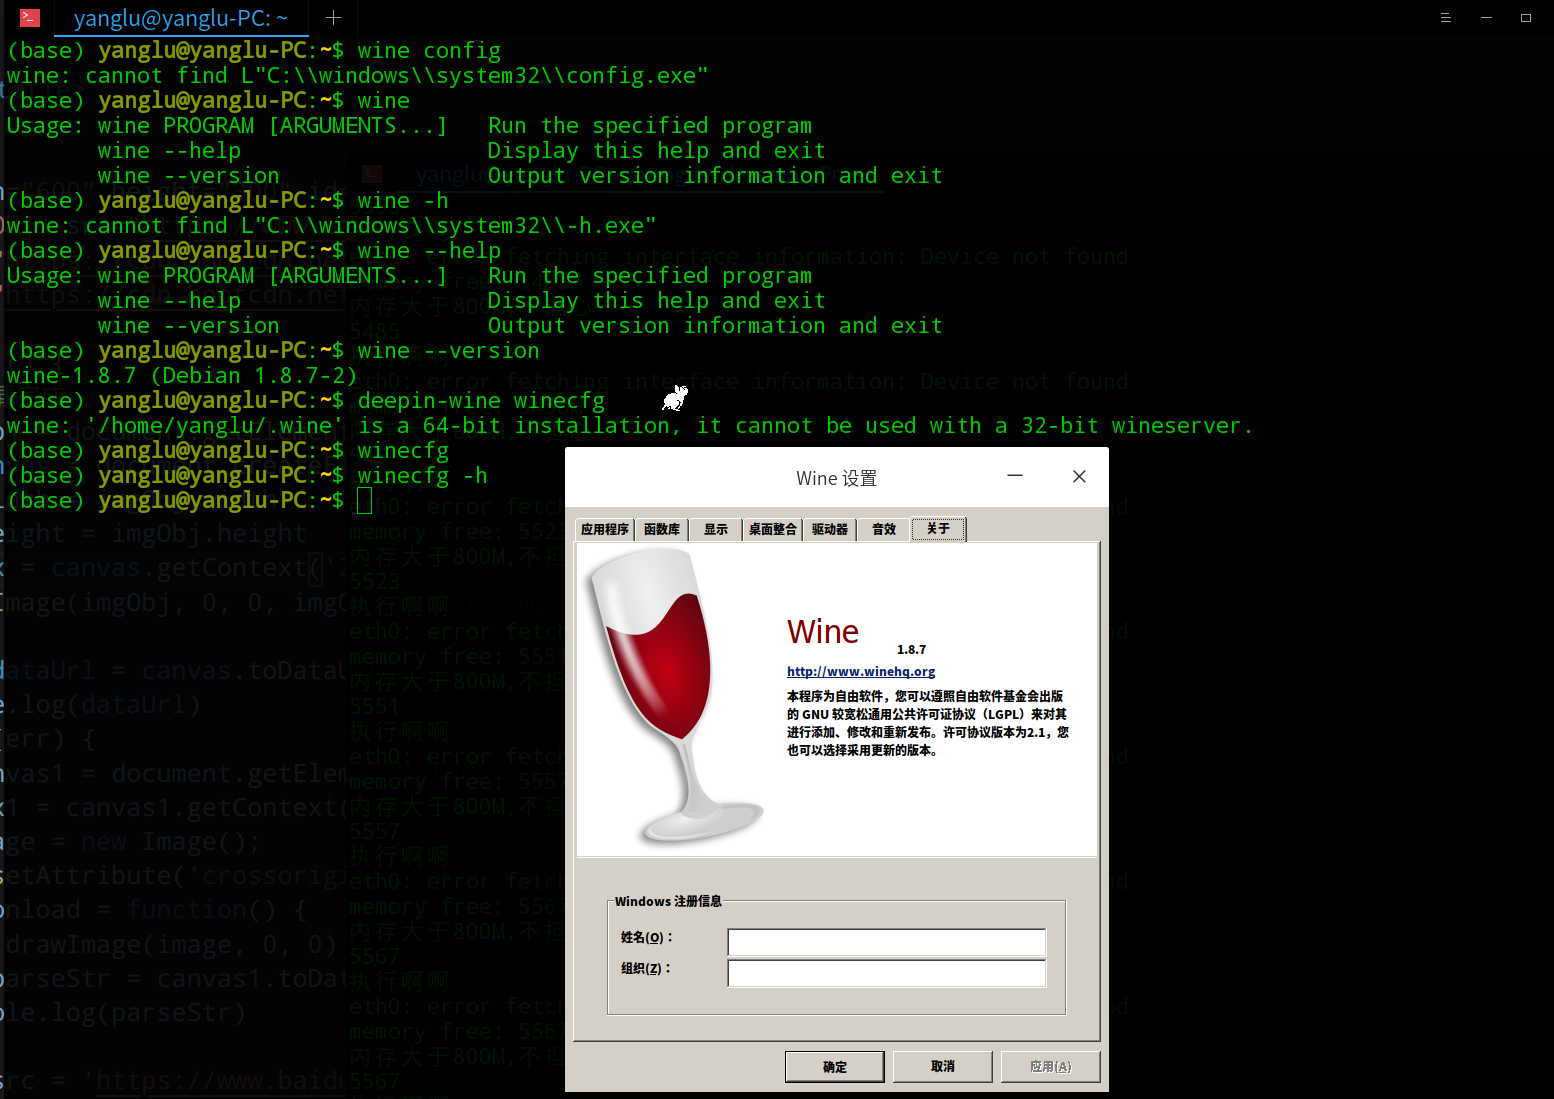Switch to the 应用程序 tab in Wine settings

pyautogui.click(x=605, y=530)
